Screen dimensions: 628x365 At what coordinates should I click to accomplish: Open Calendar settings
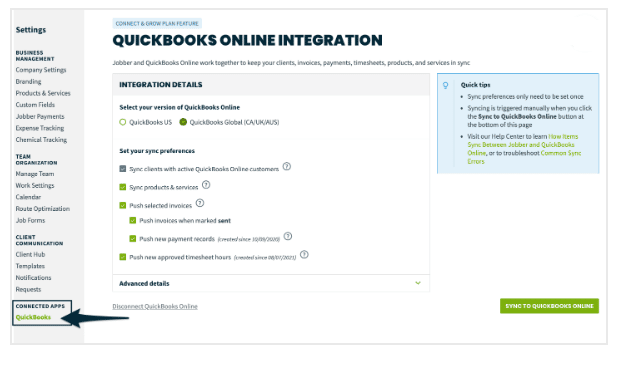pos(28,197)
